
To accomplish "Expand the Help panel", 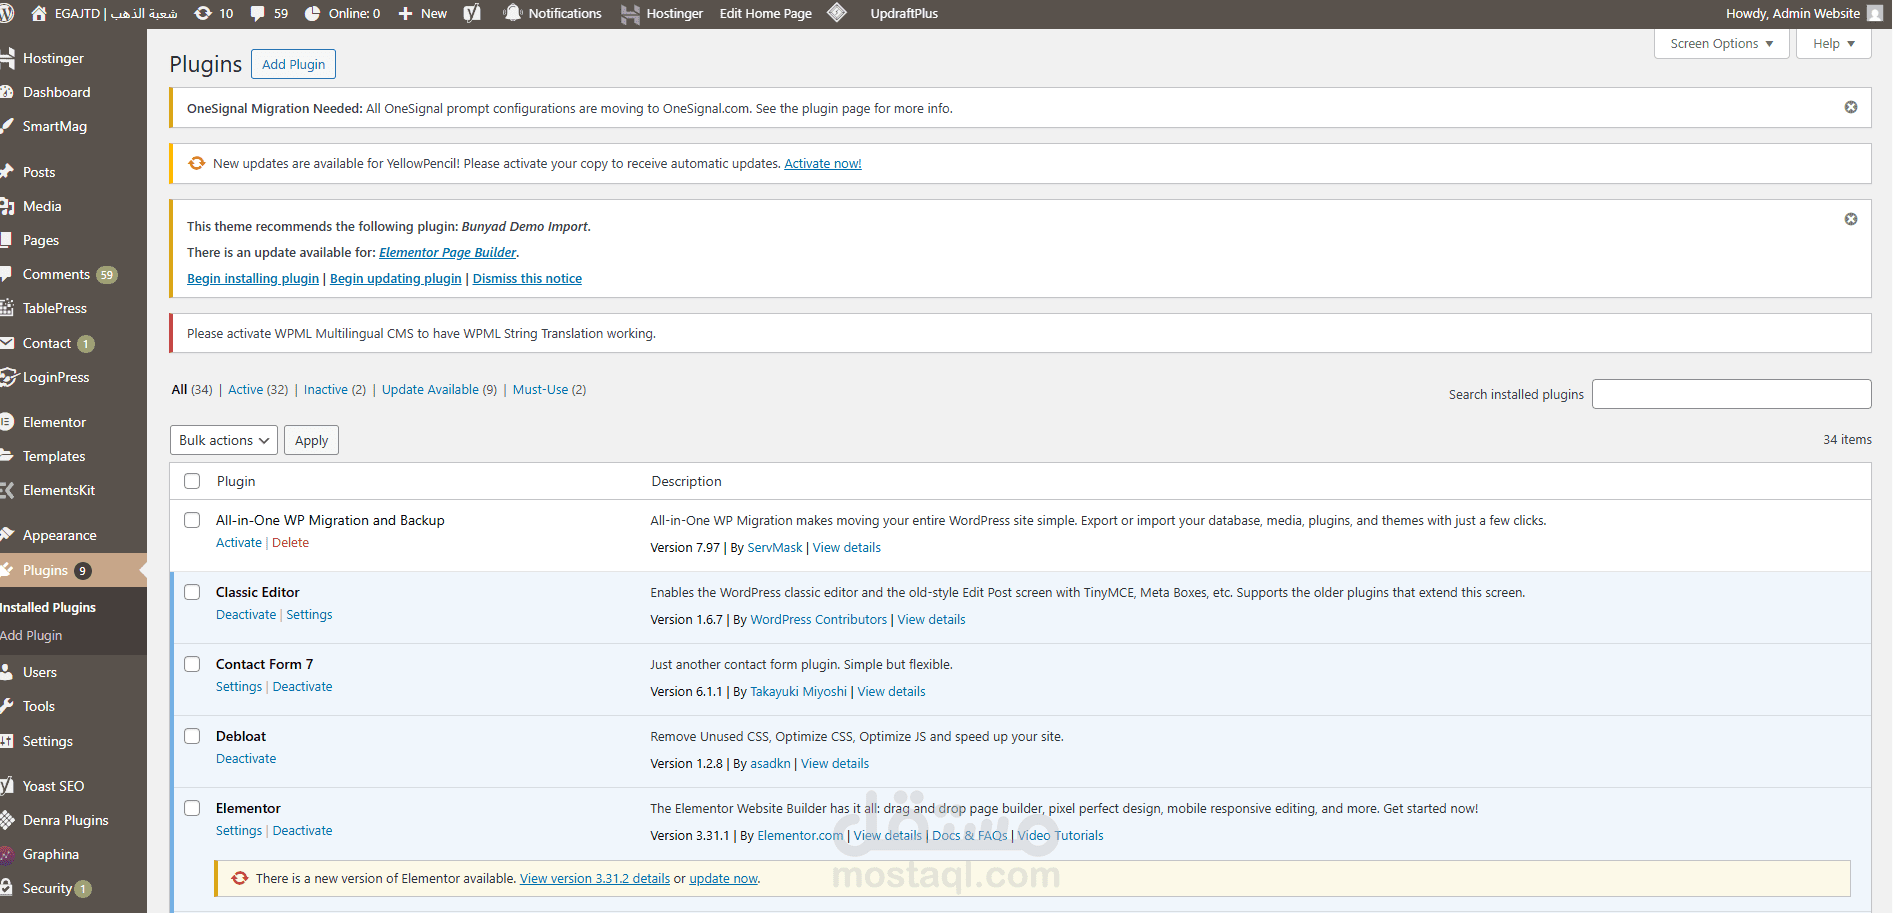I will point(1834,44).
